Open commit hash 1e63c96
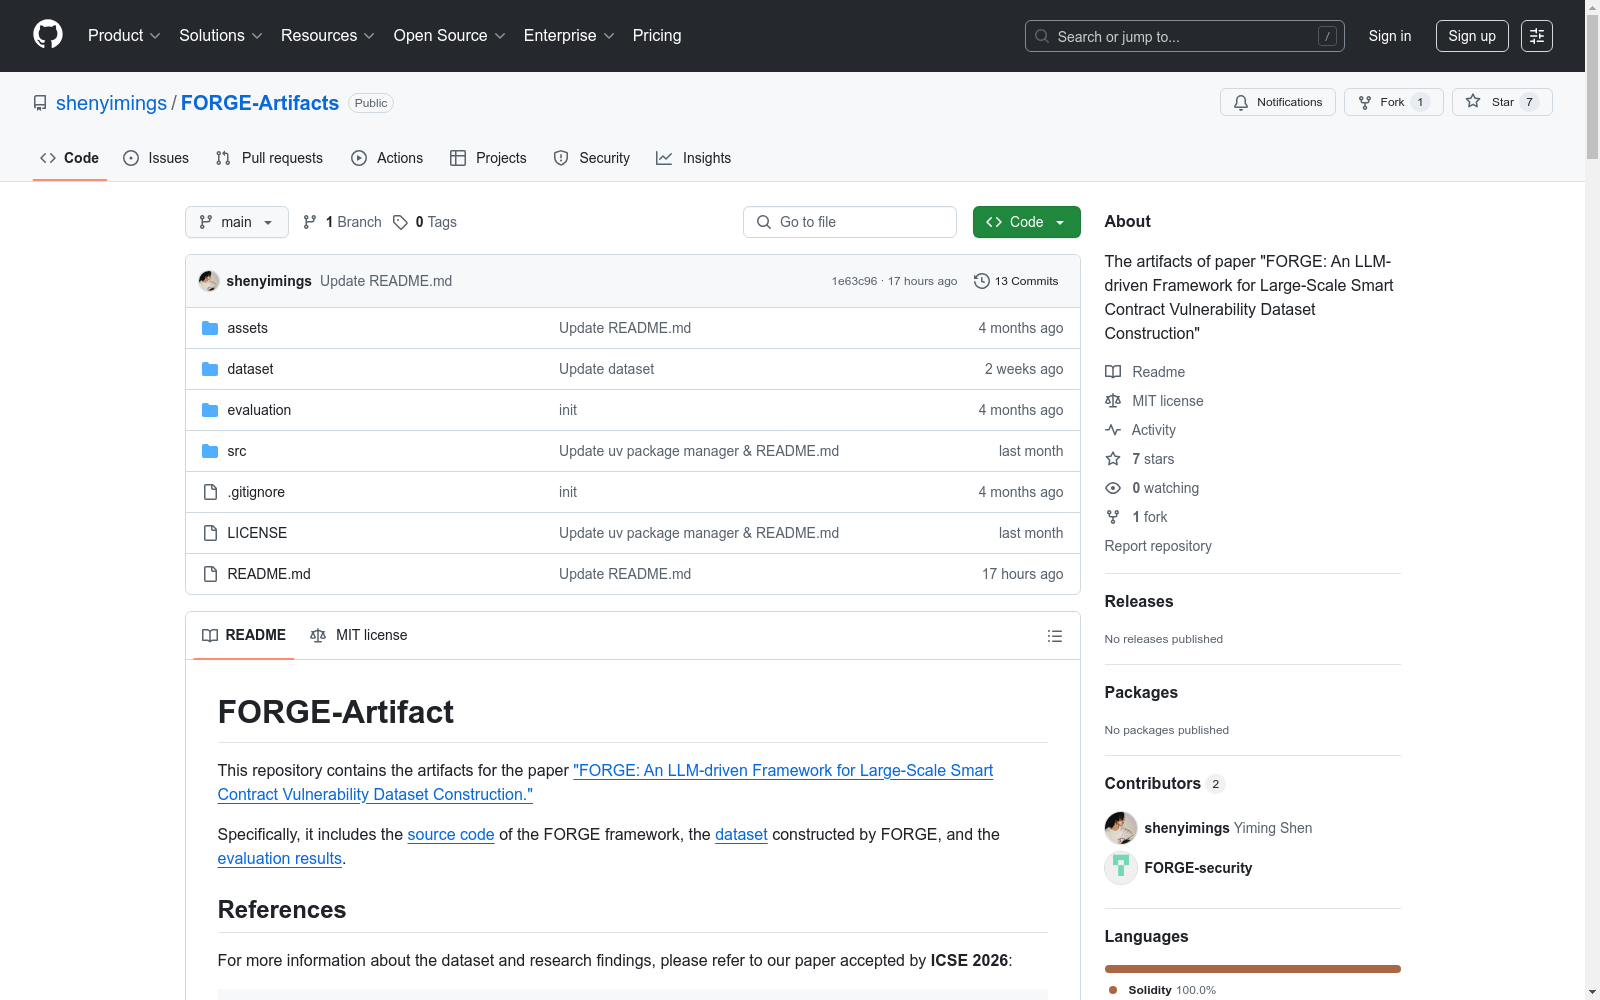Viewport: 1600px width, 1000px height. (854, 281)
